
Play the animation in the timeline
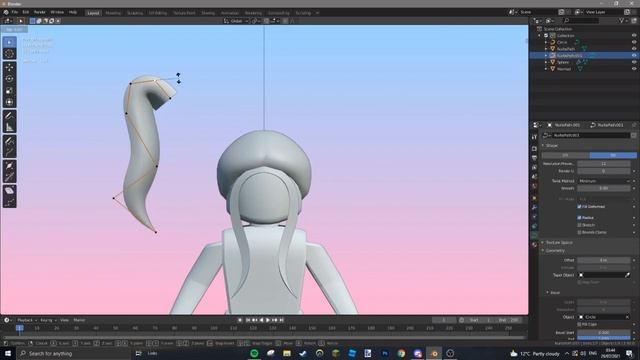click(x=268, y=320)
